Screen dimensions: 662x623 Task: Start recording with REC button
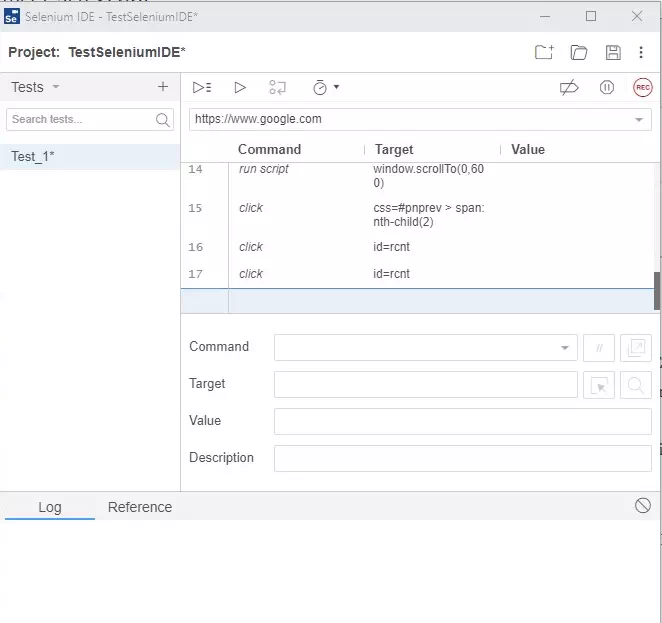(642, 87)
